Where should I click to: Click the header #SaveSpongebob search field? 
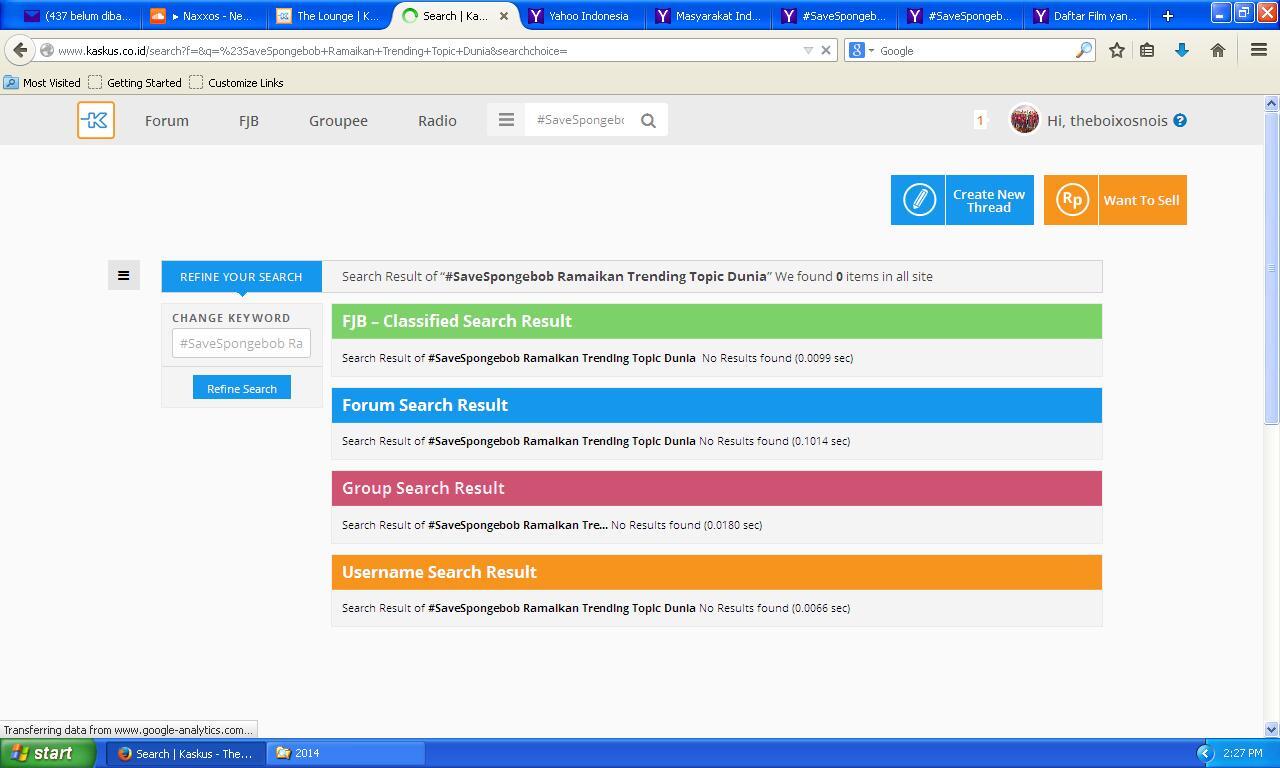[x=580, y=120]
